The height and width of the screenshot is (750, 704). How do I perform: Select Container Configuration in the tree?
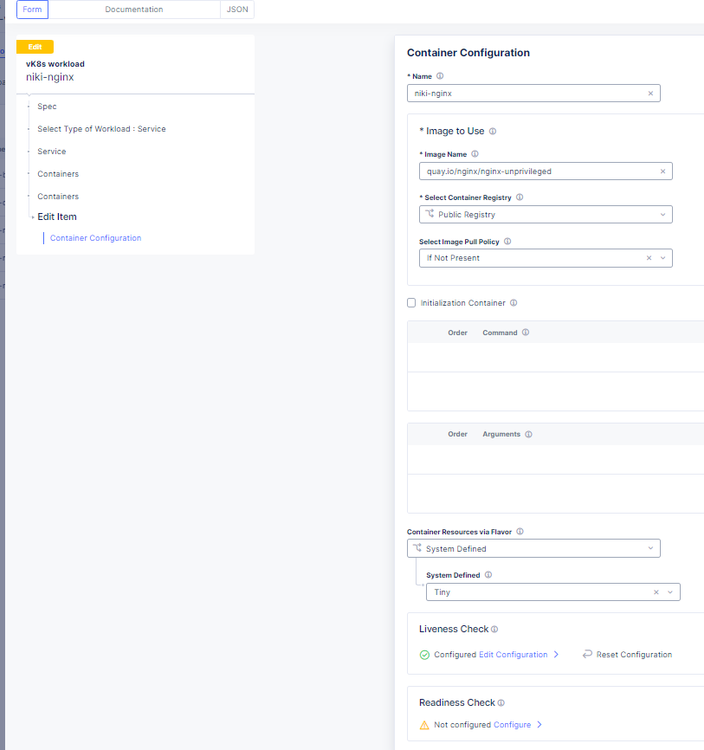(x=96, y=238)
